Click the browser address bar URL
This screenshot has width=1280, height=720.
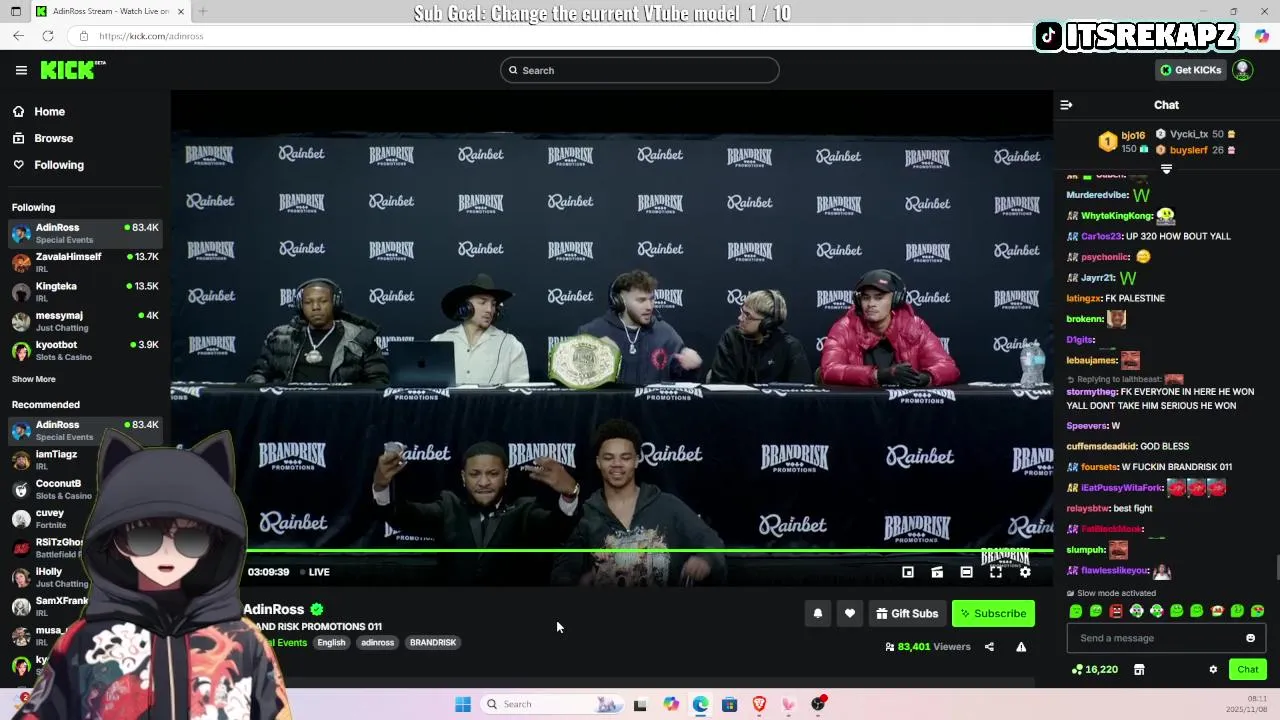(151, 36)
